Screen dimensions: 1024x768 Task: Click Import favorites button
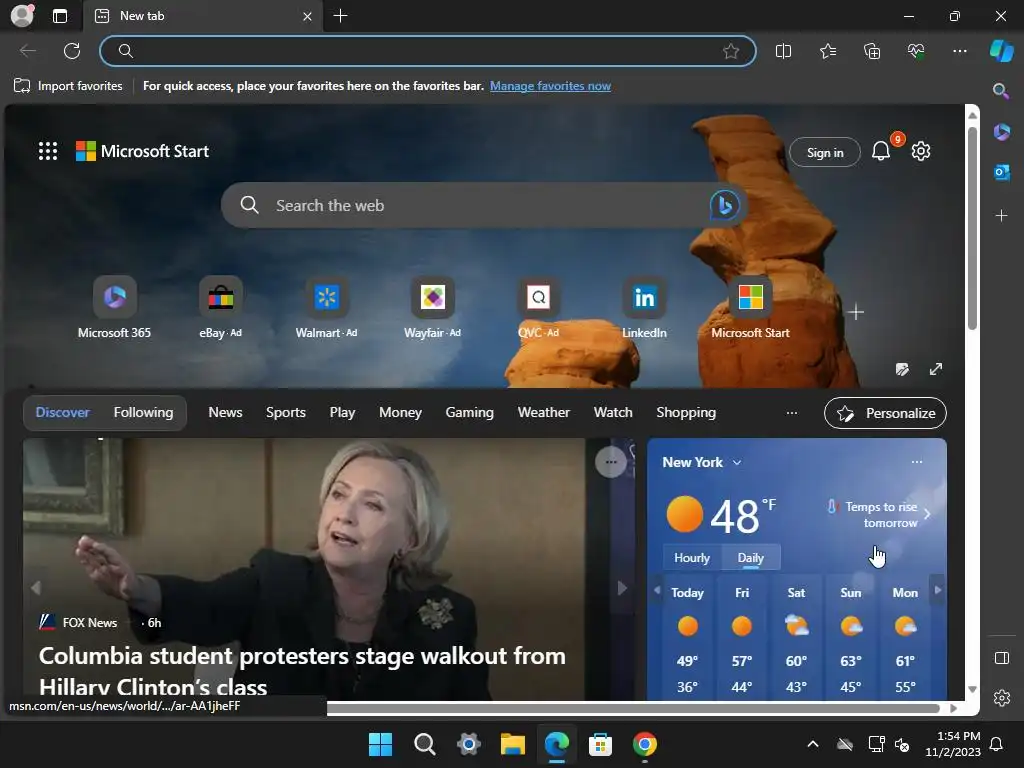(x=68, y=86)
